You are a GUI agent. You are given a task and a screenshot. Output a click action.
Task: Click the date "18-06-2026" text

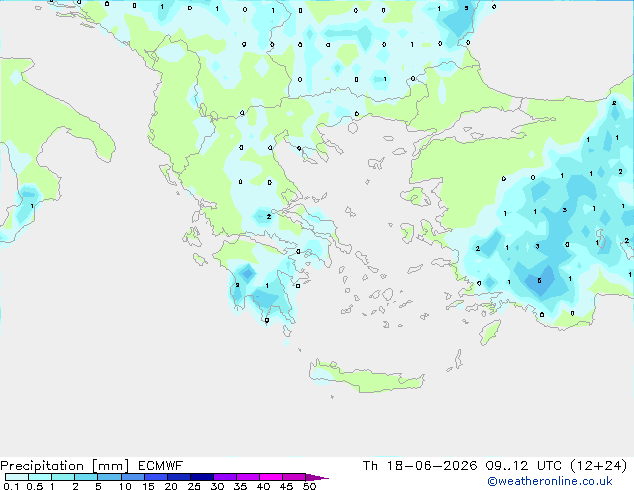(x=431, y=466)
